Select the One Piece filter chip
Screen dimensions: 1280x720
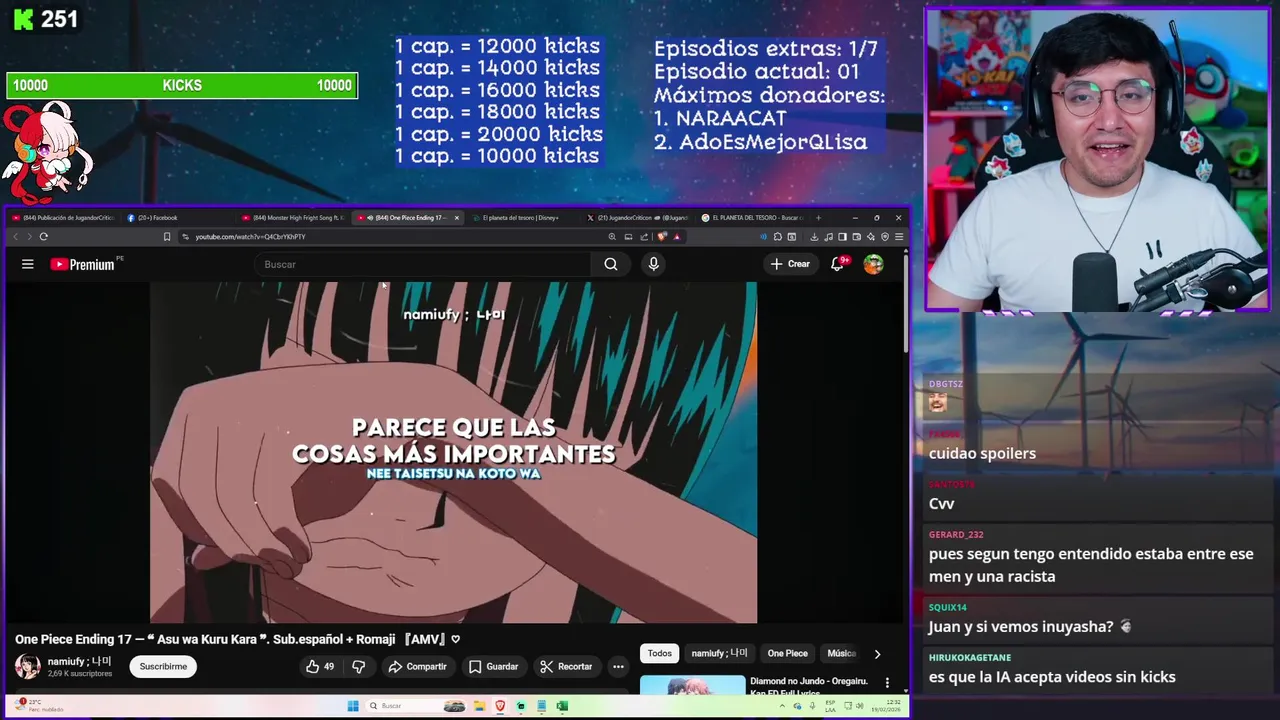click(x=787, y=653)
